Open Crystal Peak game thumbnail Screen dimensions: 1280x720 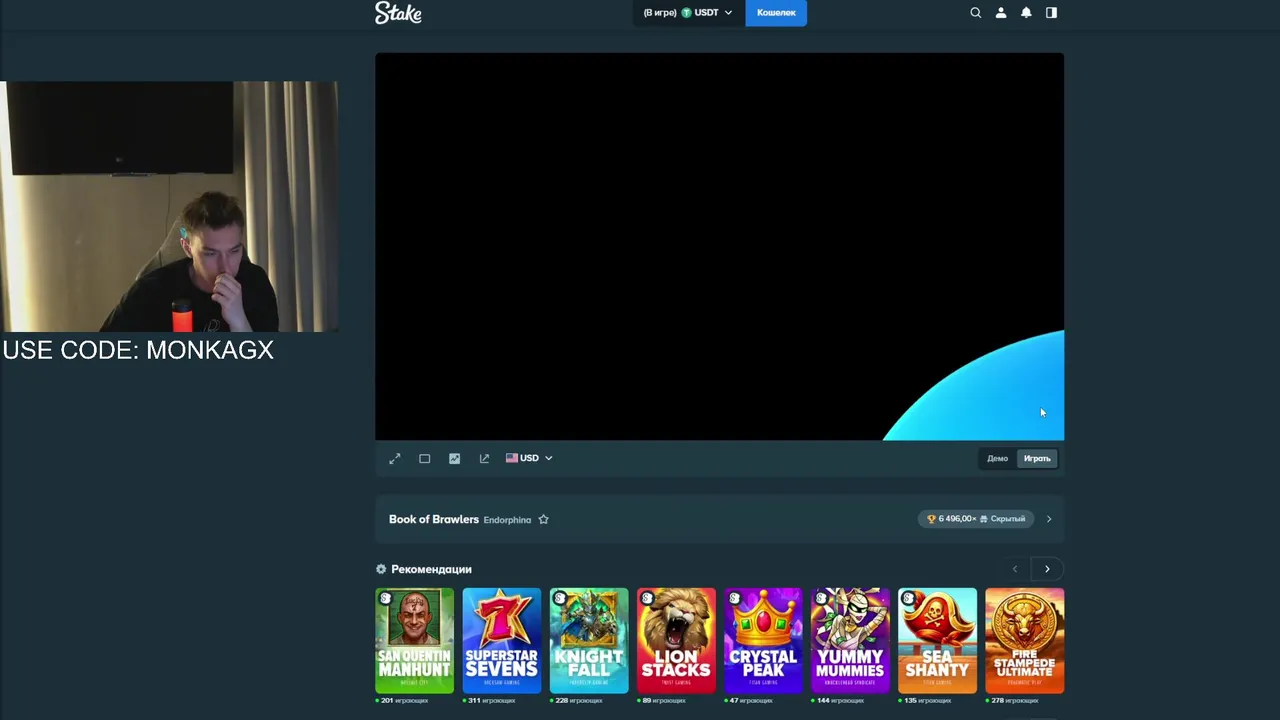pyautogui.click(x=763, y=641)
